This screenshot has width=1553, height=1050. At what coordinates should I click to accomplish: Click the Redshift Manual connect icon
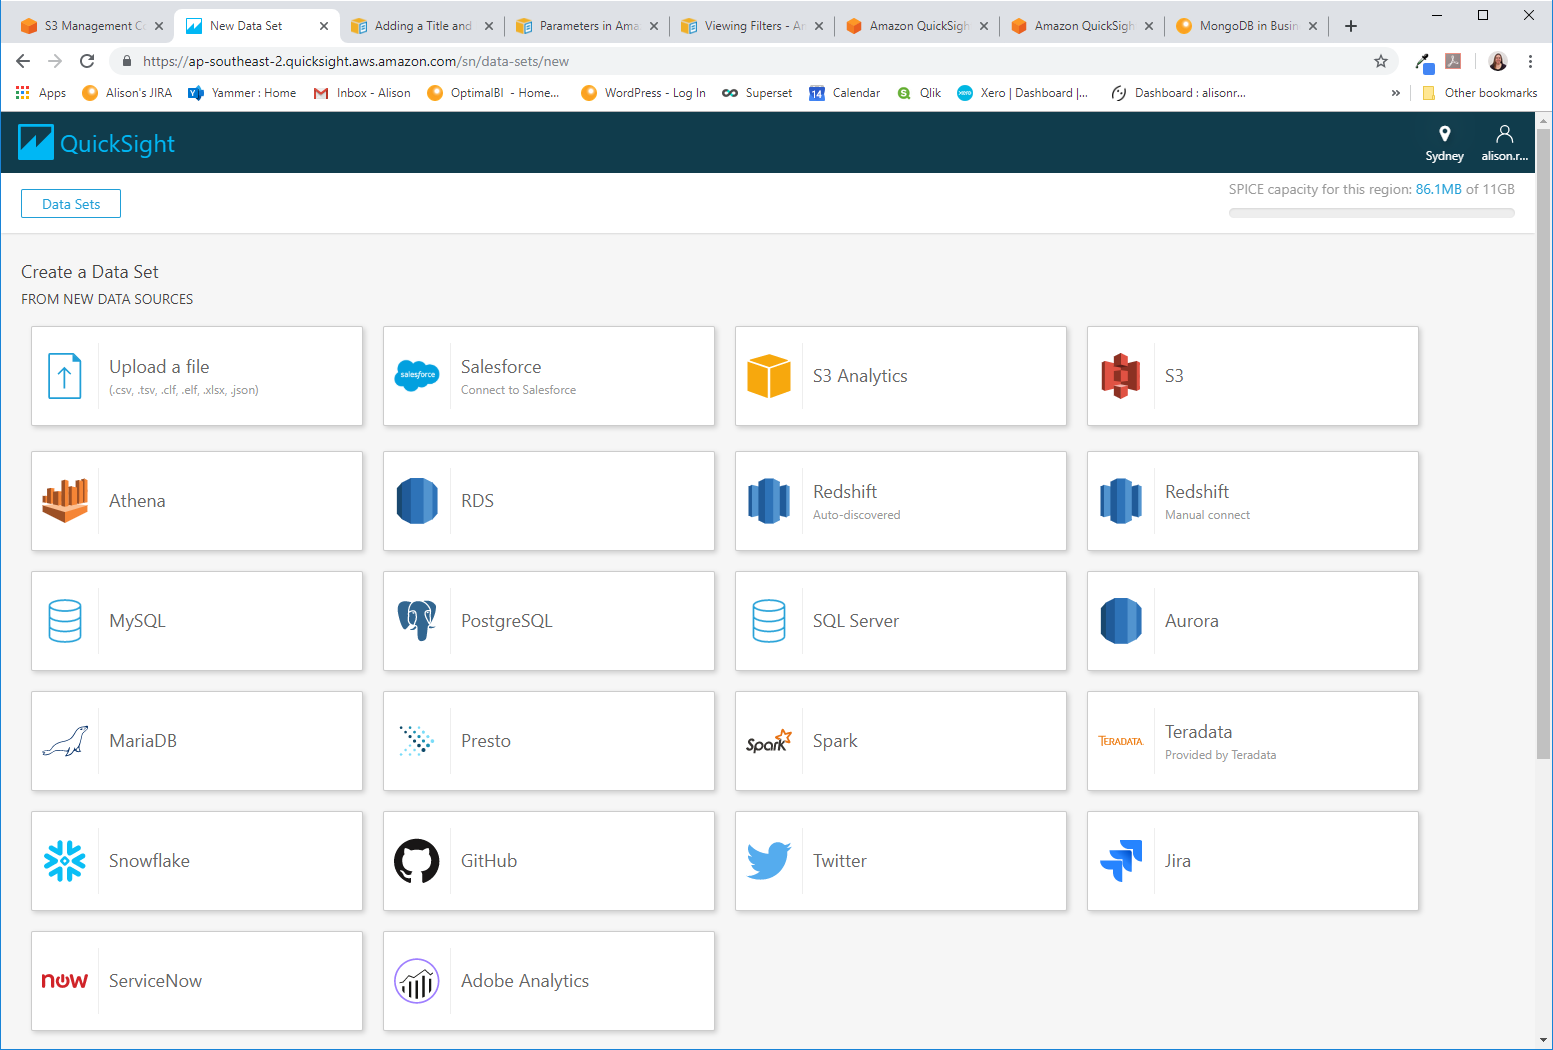(x=1121, y=501)
